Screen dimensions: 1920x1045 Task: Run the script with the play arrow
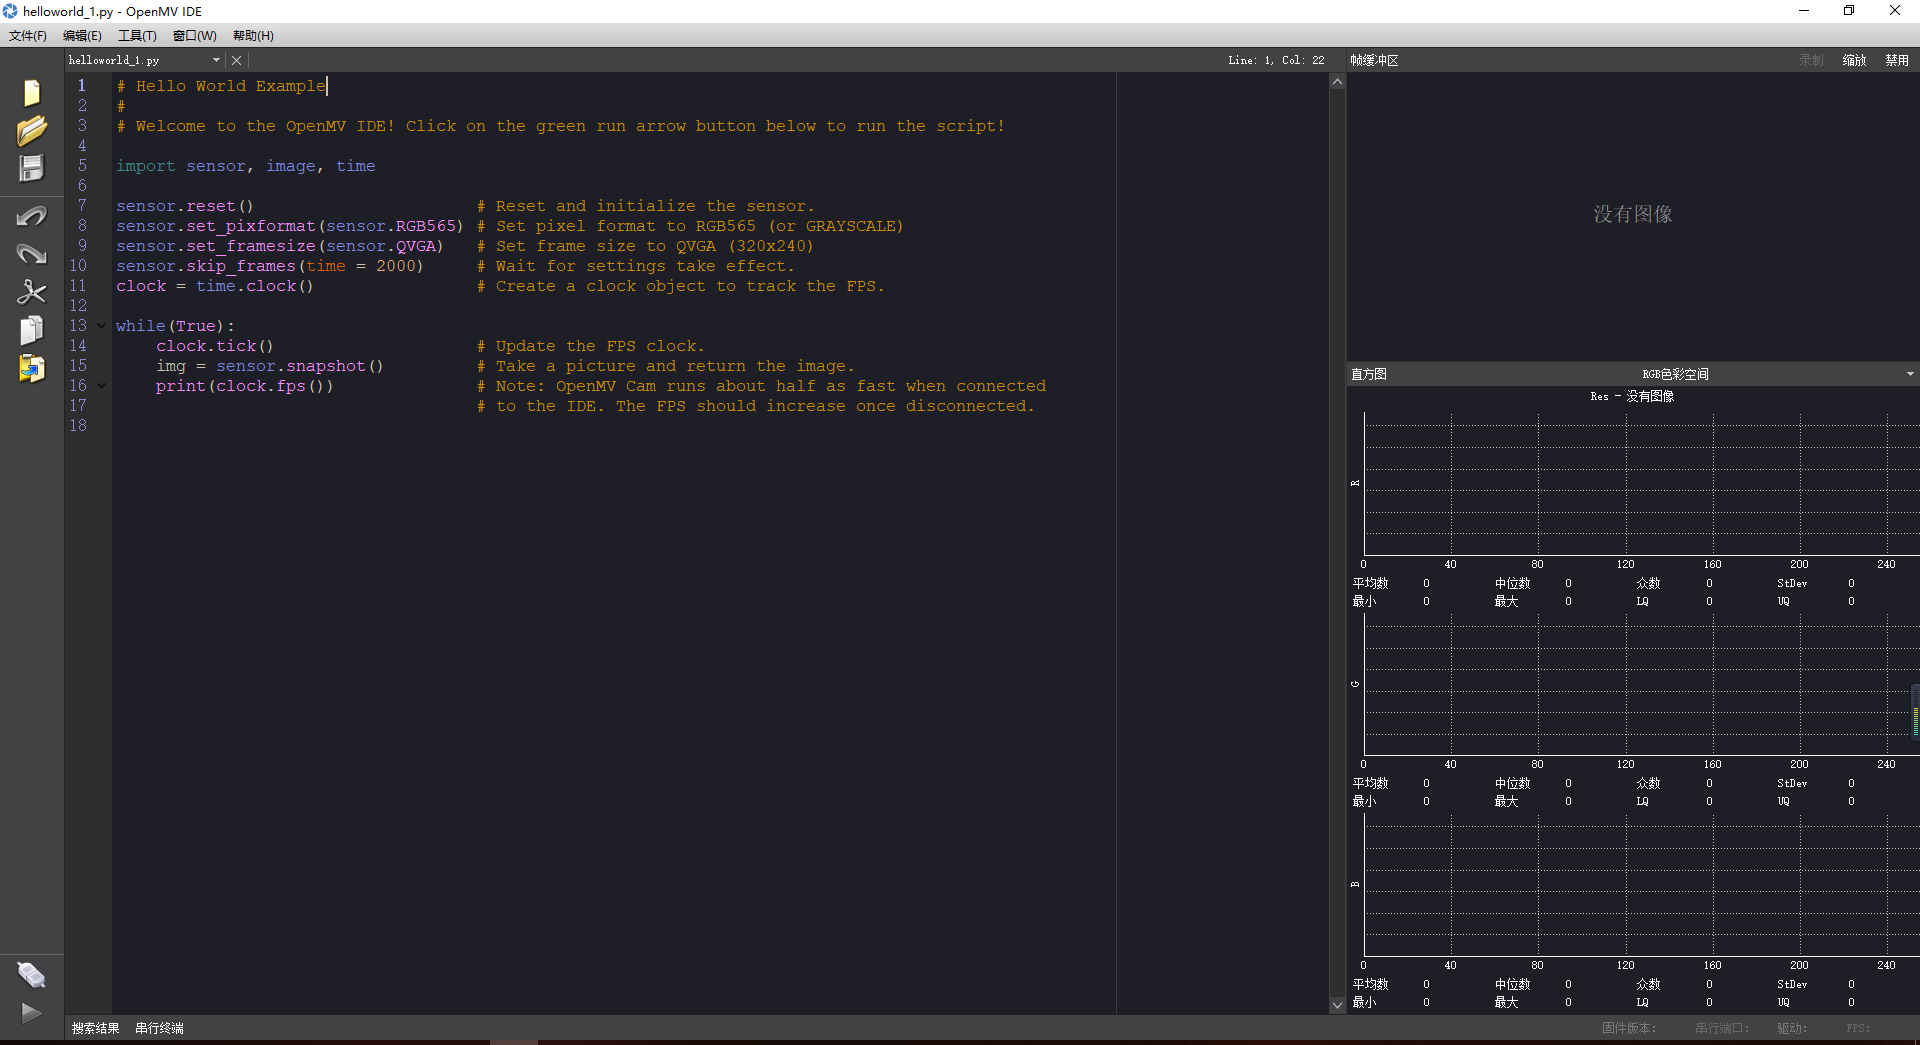[x=31, y=1013]
